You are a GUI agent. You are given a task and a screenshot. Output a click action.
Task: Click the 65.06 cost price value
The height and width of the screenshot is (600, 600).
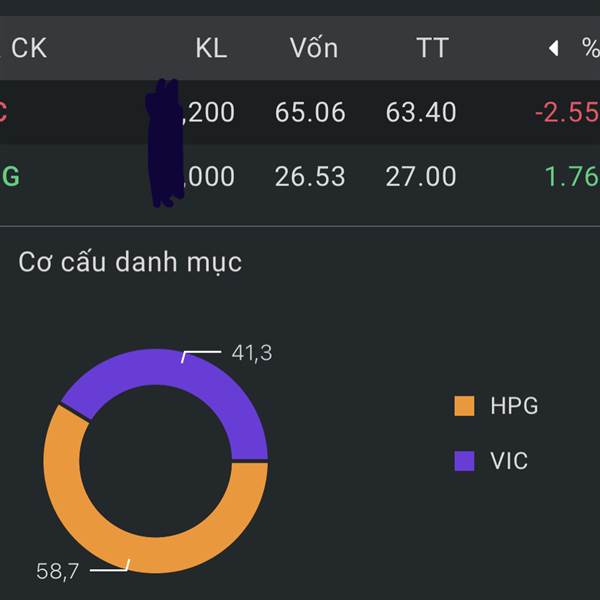310,112
